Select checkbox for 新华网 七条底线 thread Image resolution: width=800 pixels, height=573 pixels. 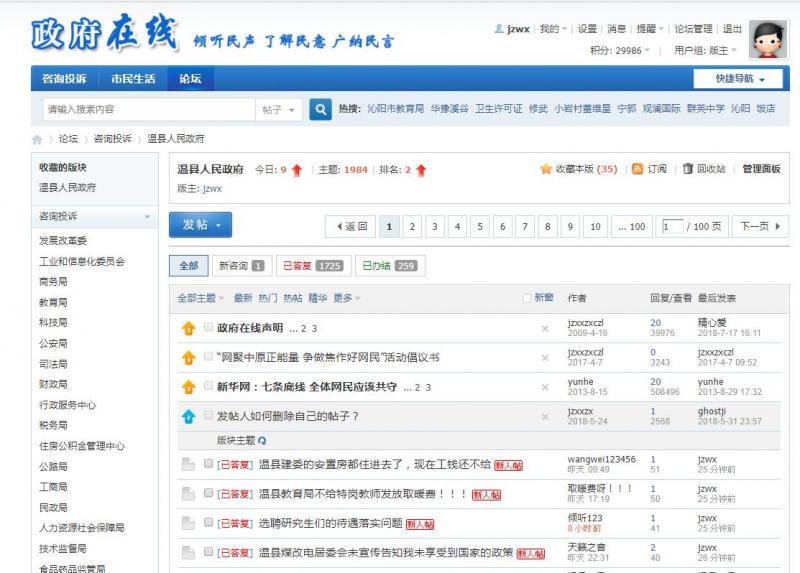coord(208,386)
